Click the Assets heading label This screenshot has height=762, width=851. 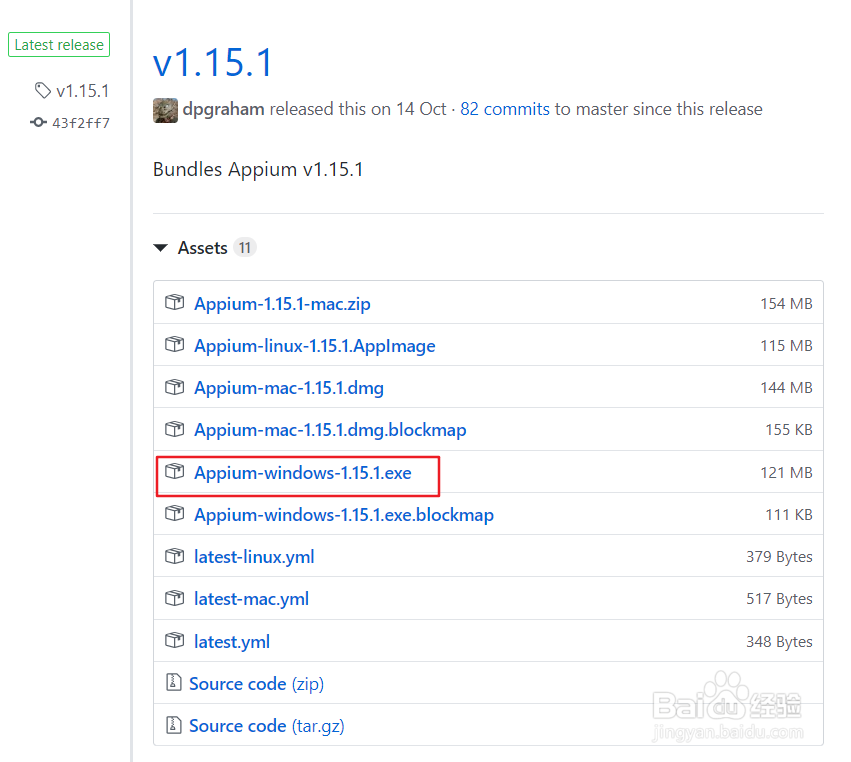[202, 248]
